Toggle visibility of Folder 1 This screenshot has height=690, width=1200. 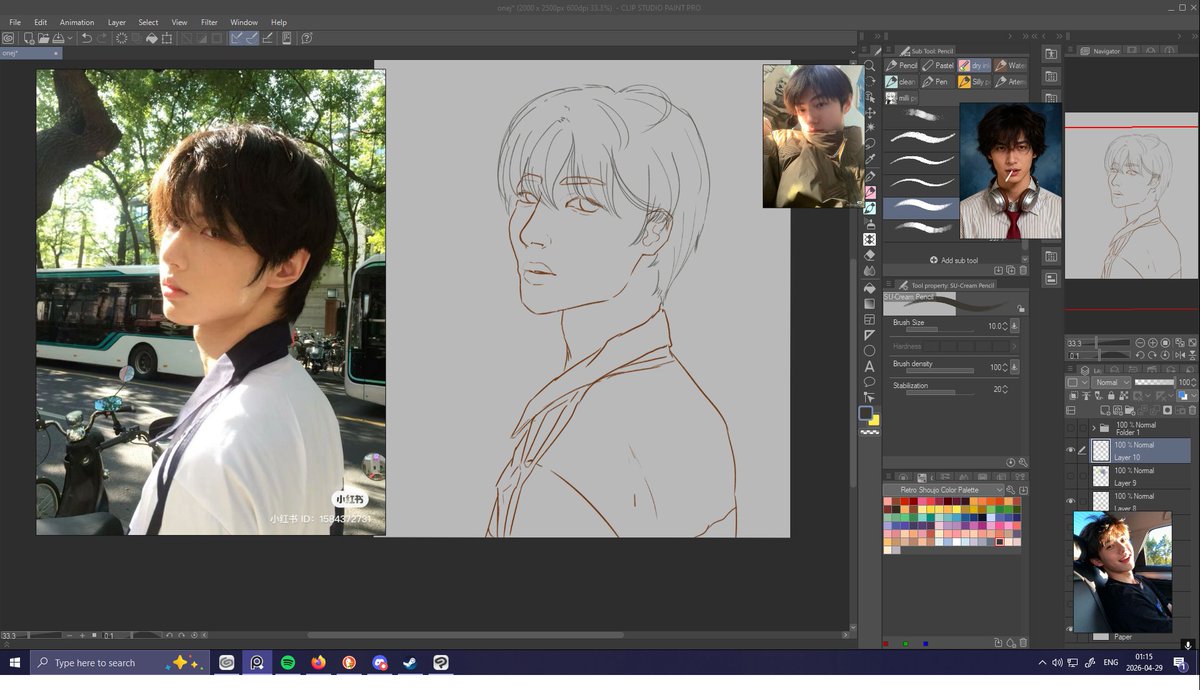(1070, 428)
